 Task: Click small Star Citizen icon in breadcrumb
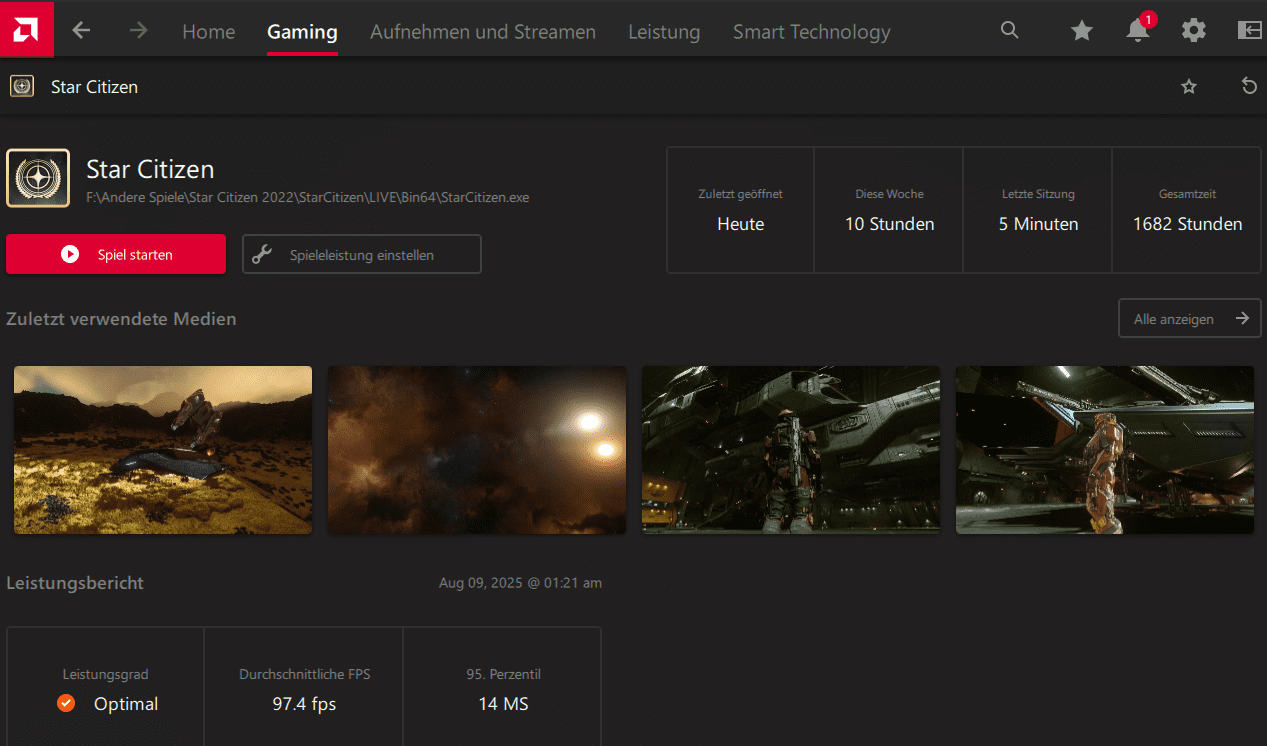click(x=22, y=86)
